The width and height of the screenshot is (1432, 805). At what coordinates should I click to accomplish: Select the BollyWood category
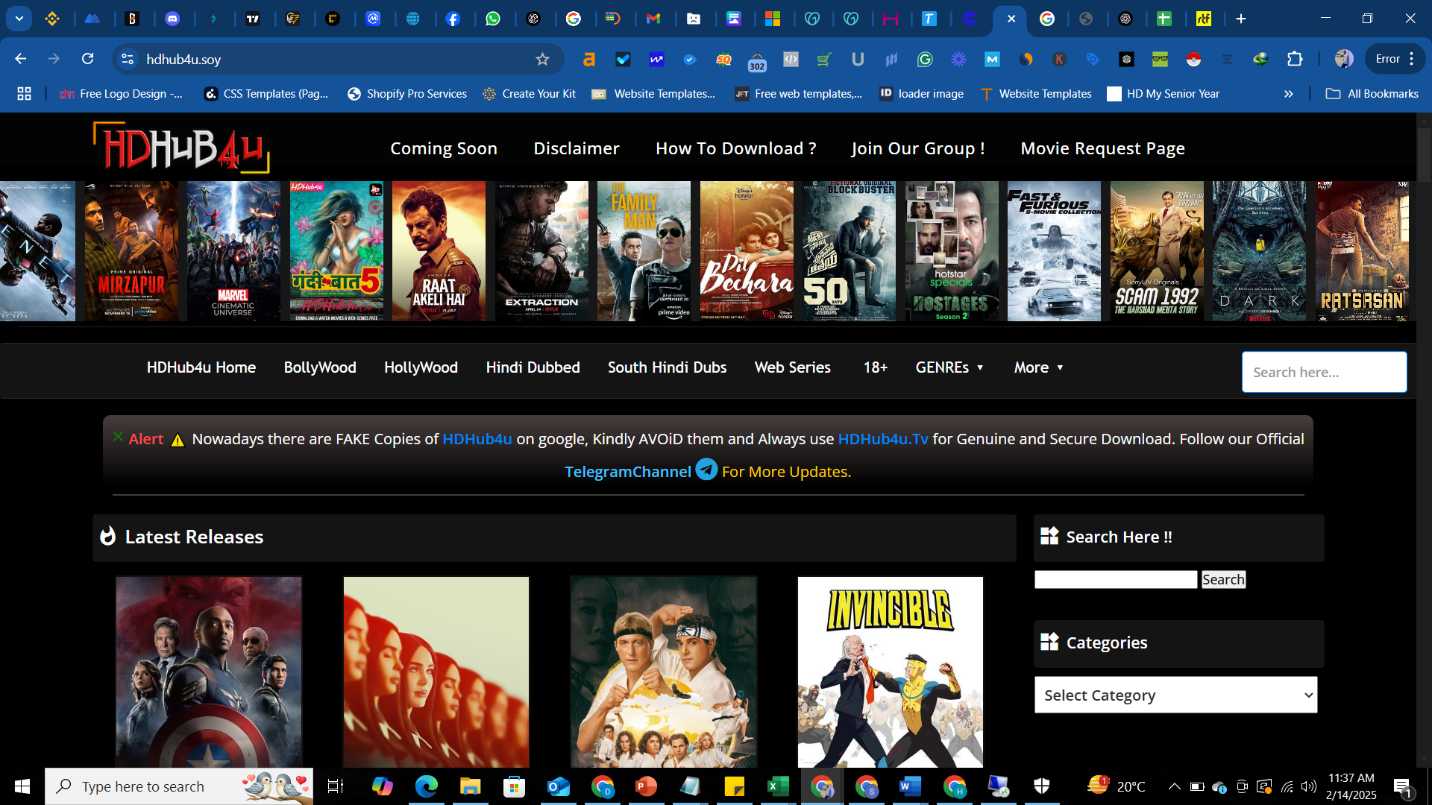[x=320, y=367]
